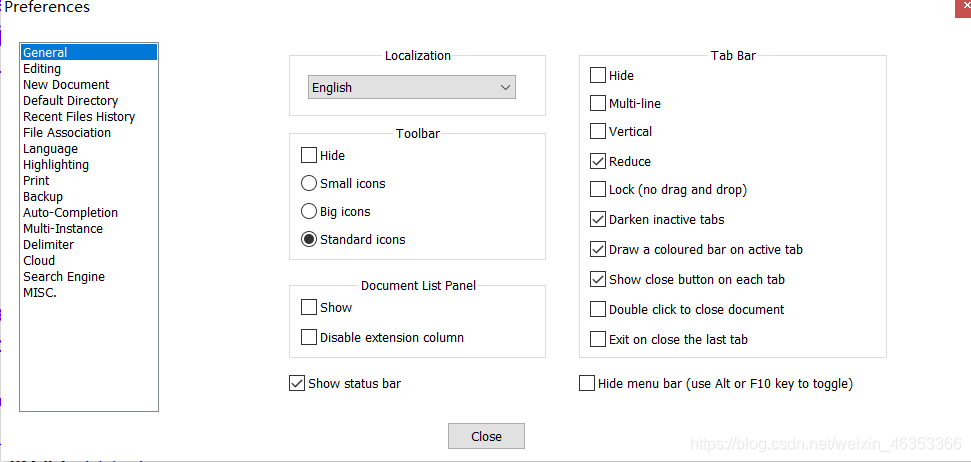Go to Auto-Completion settings
This screenshot has height=462, width=971.
tap(70, 213)
